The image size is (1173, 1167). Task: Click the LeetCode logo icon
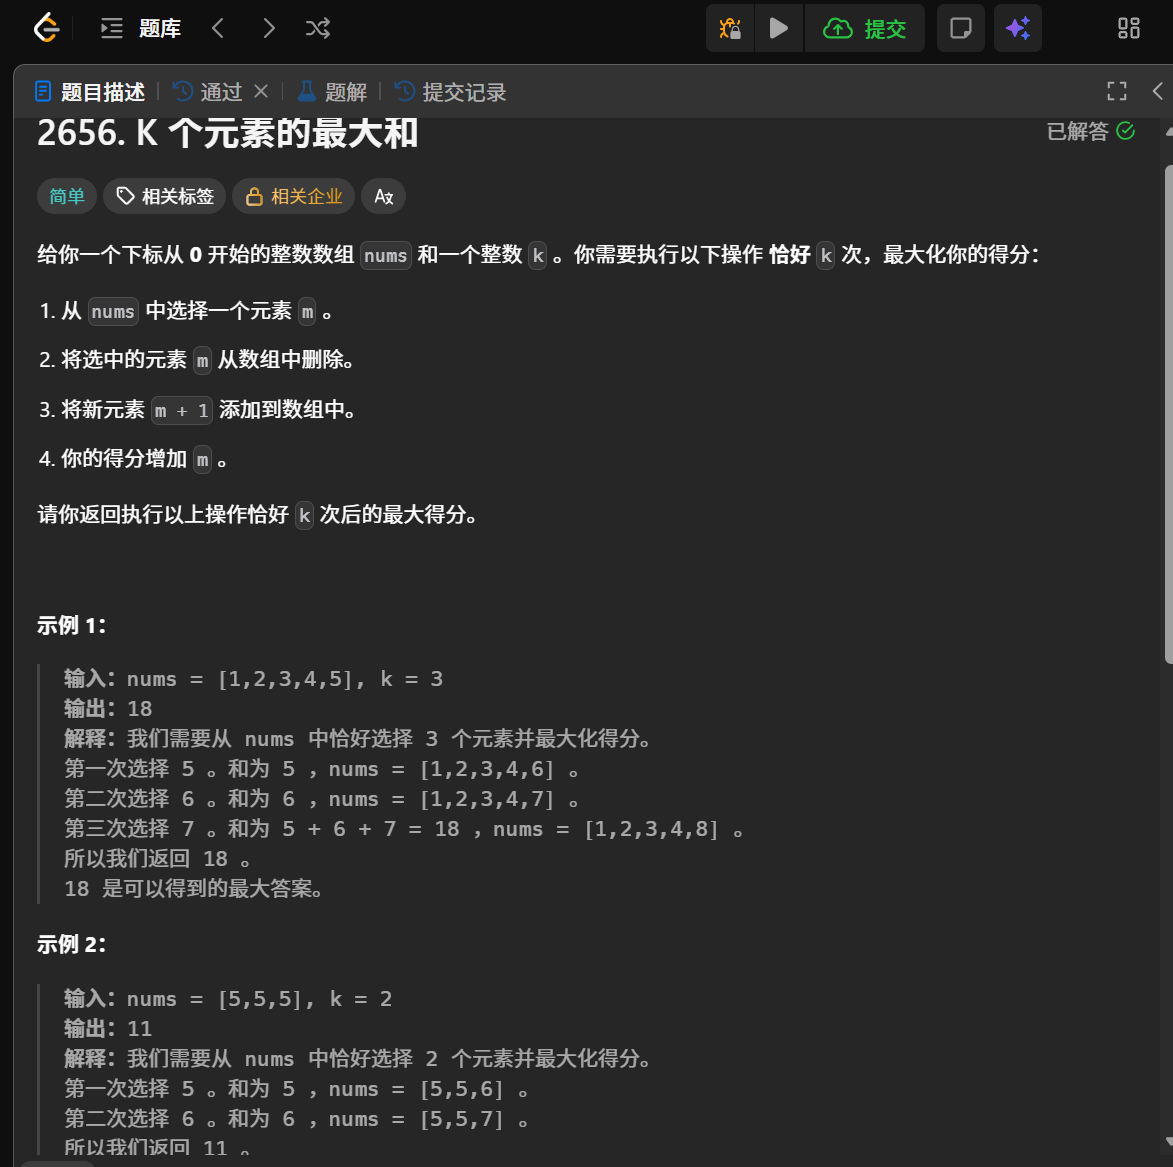click(x=46, y=28)
